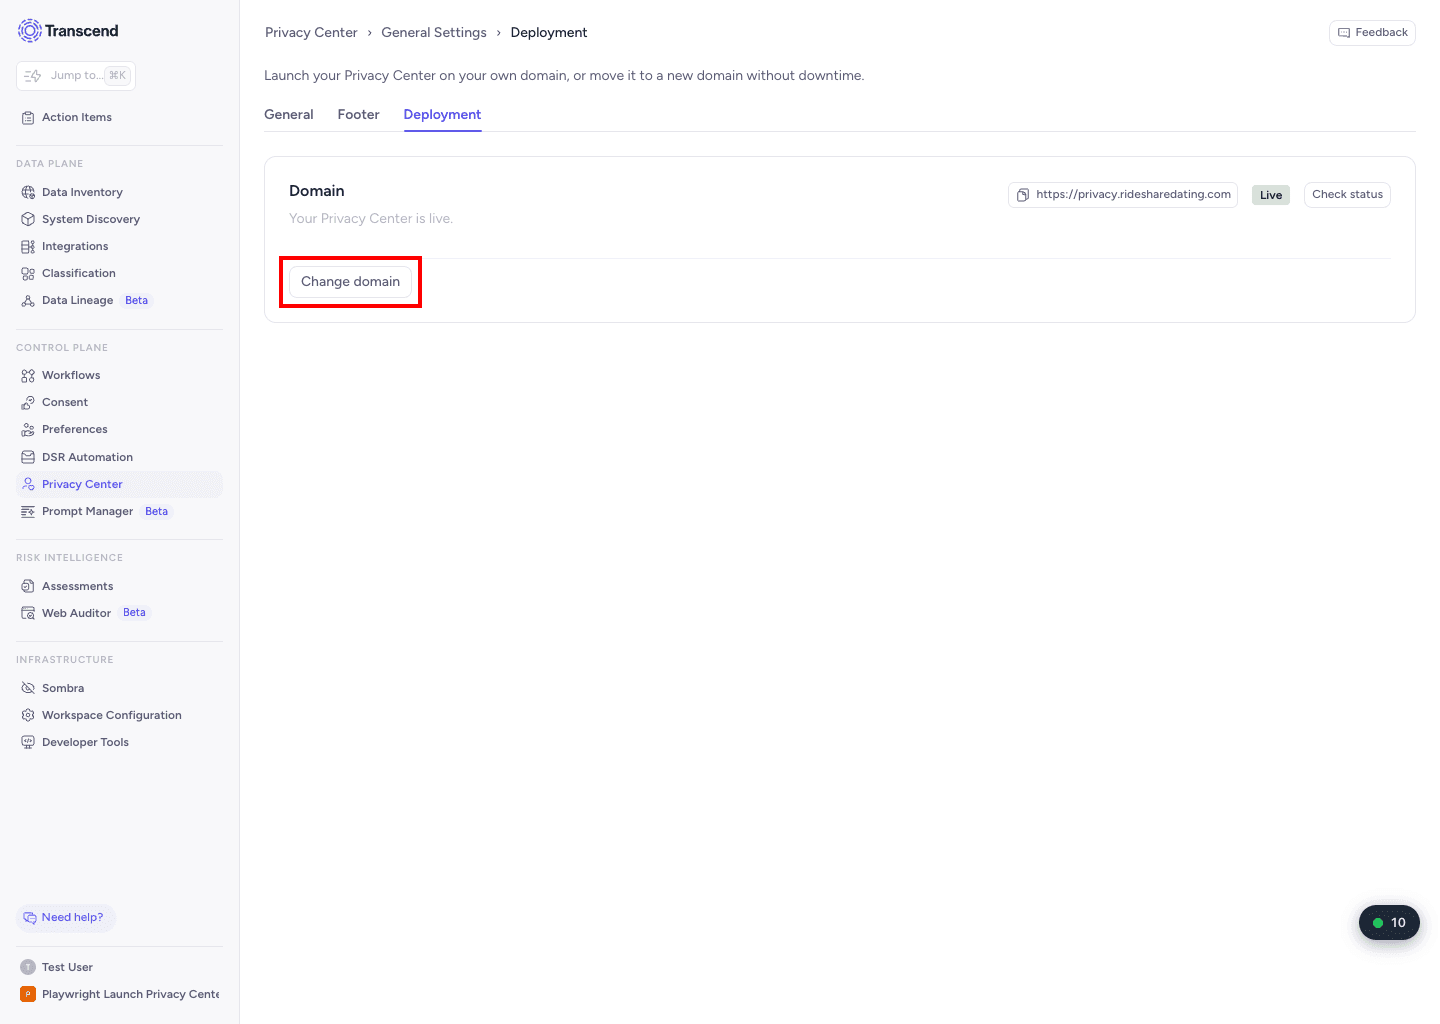Open the Jump to search box

(76, 75)
